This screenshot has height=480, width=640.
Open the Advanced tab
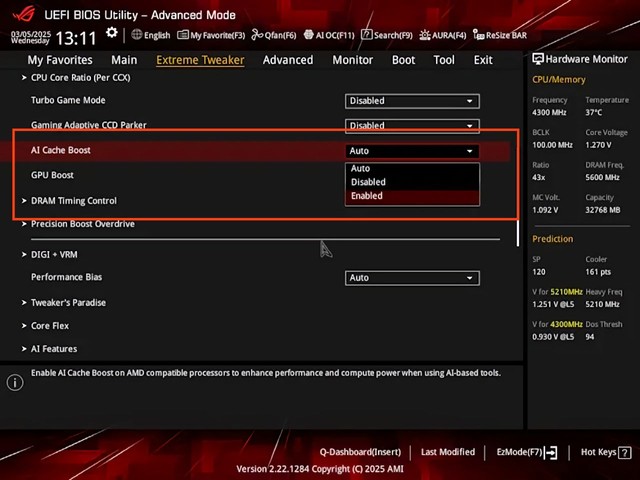(288, 60)
